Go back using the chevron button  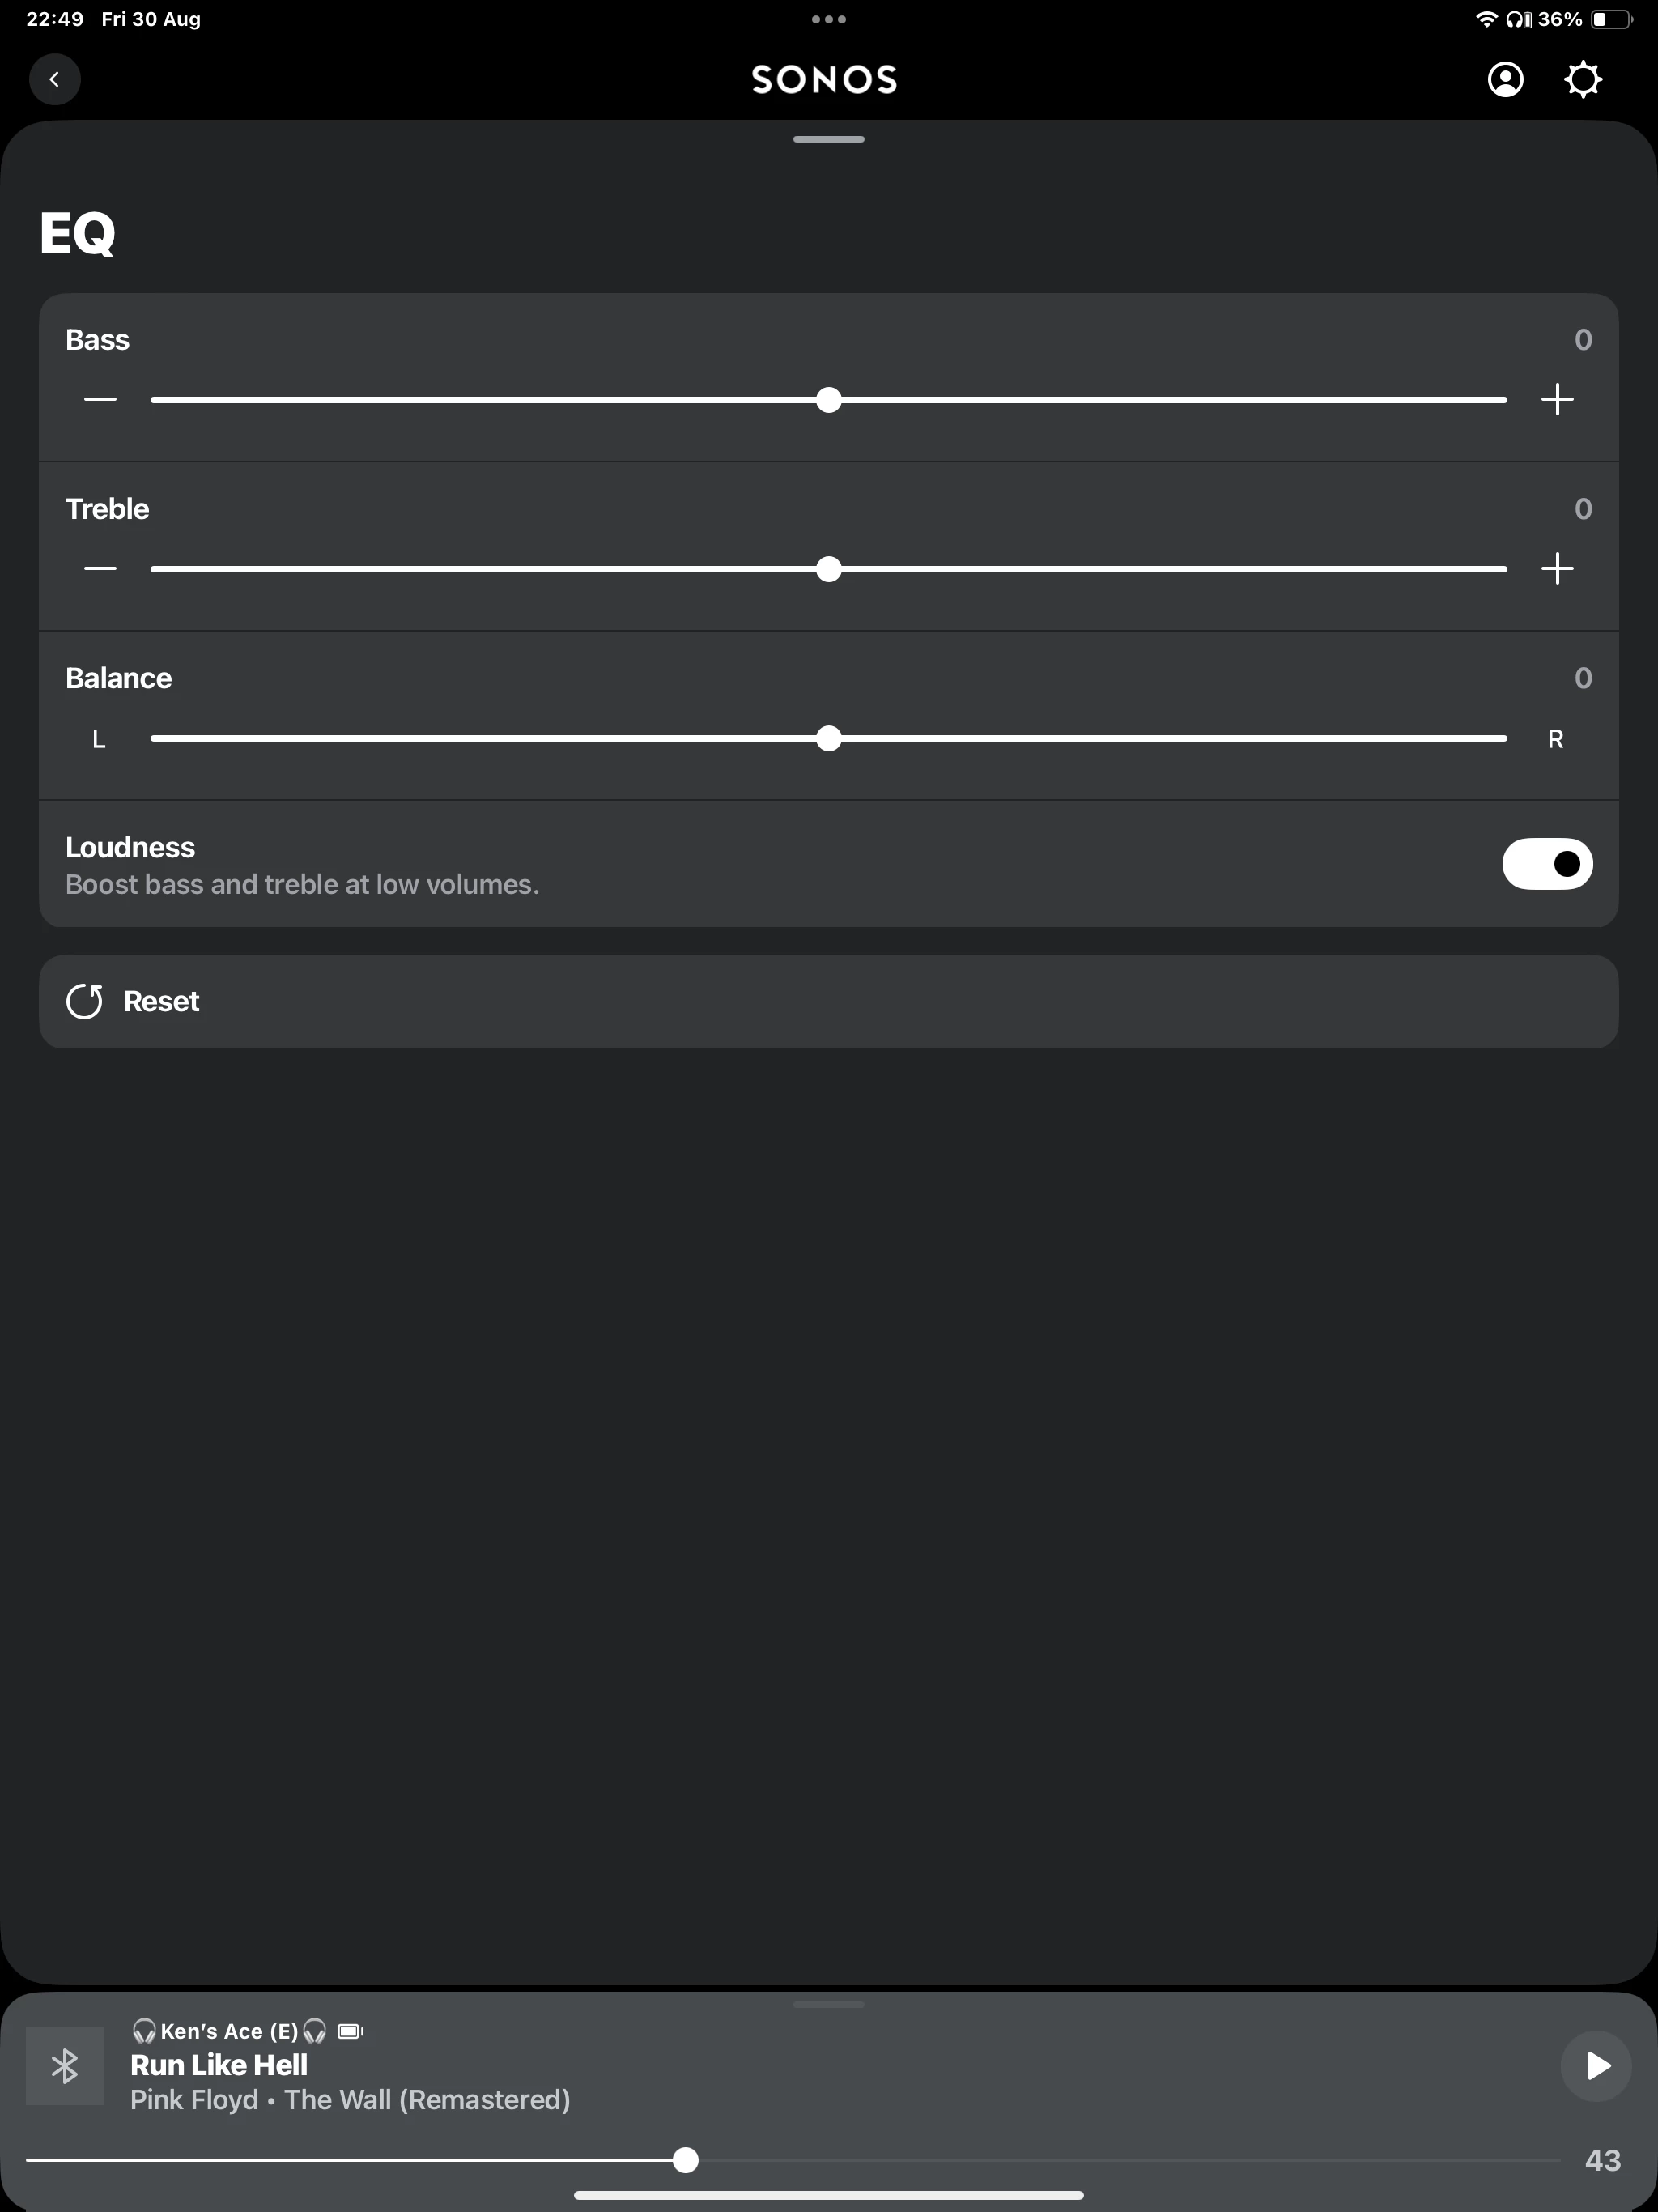(x=55, y=79)
